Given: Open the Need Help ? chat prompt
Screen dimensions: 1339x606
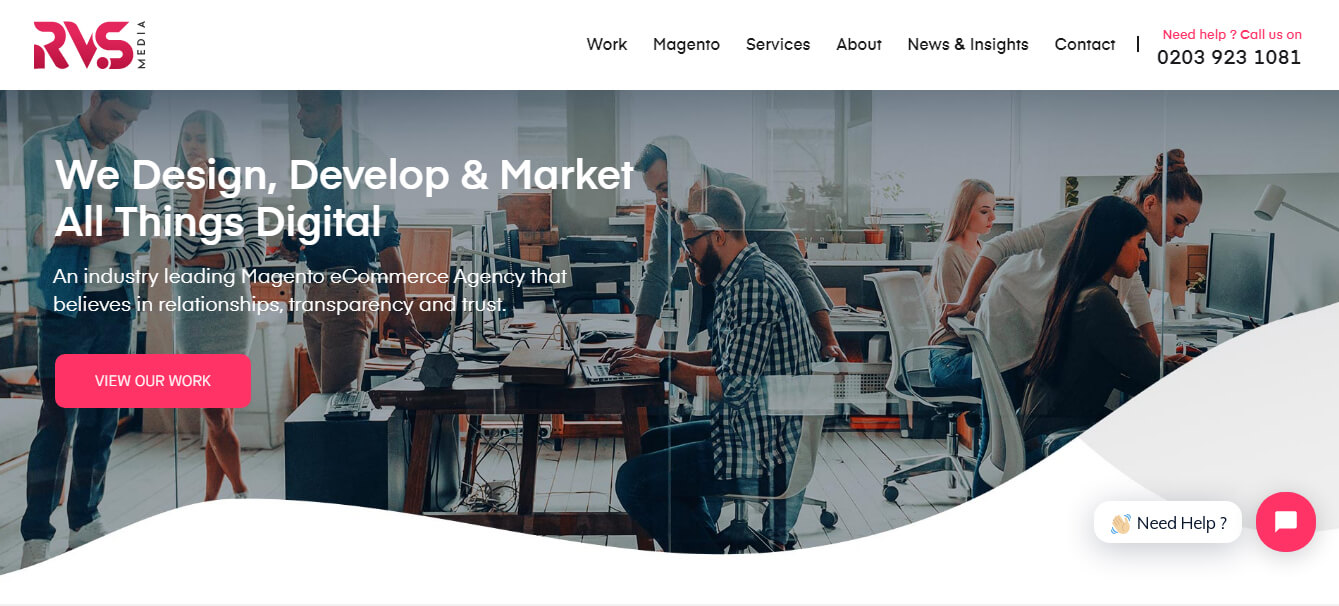Looking at the screenshot, I should click(1168, 523).
